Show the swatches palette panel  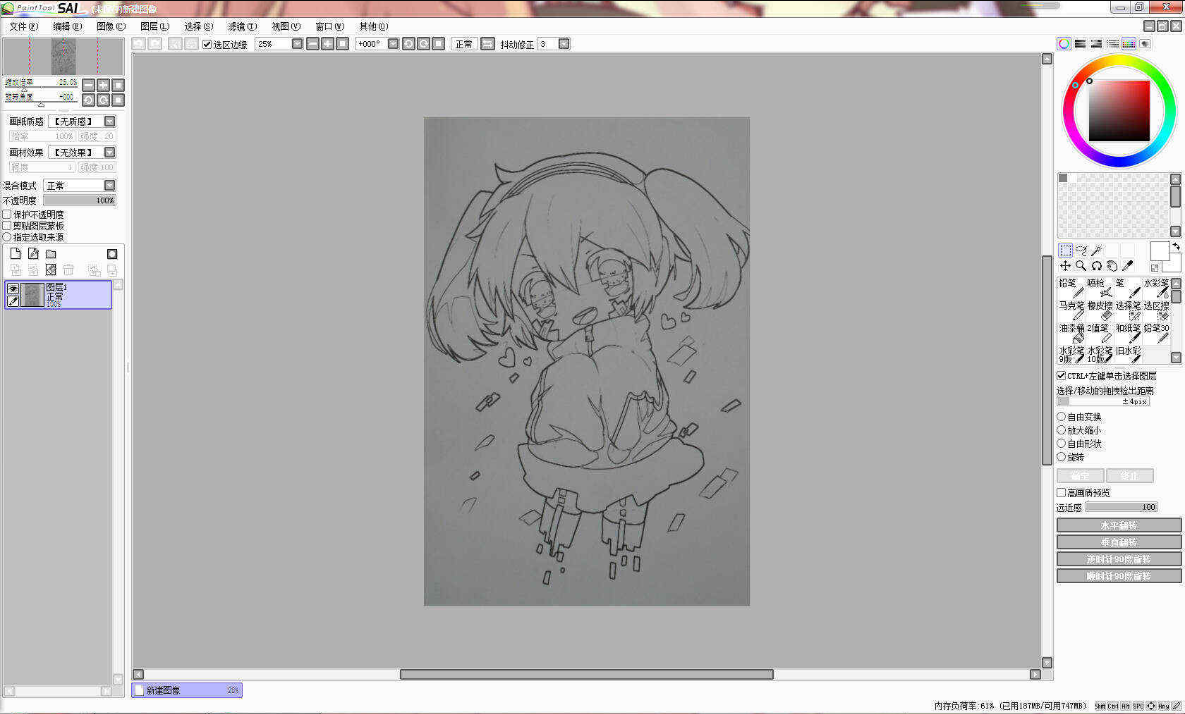pos(1129,44)
